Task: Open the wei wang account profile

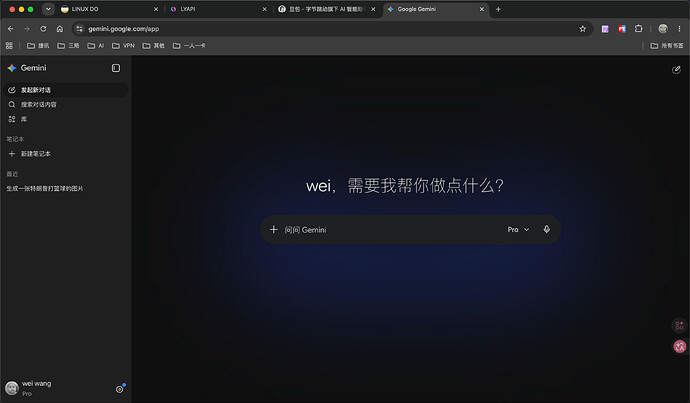Action: pos(28,388)
